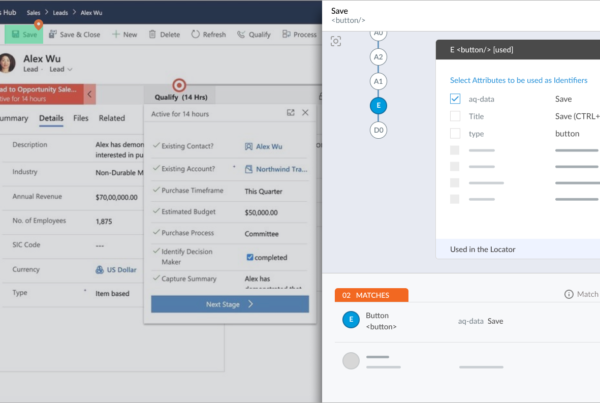Switch to the Files tab
The width and height of the screenshot is (600, 403).
point(81,119)
